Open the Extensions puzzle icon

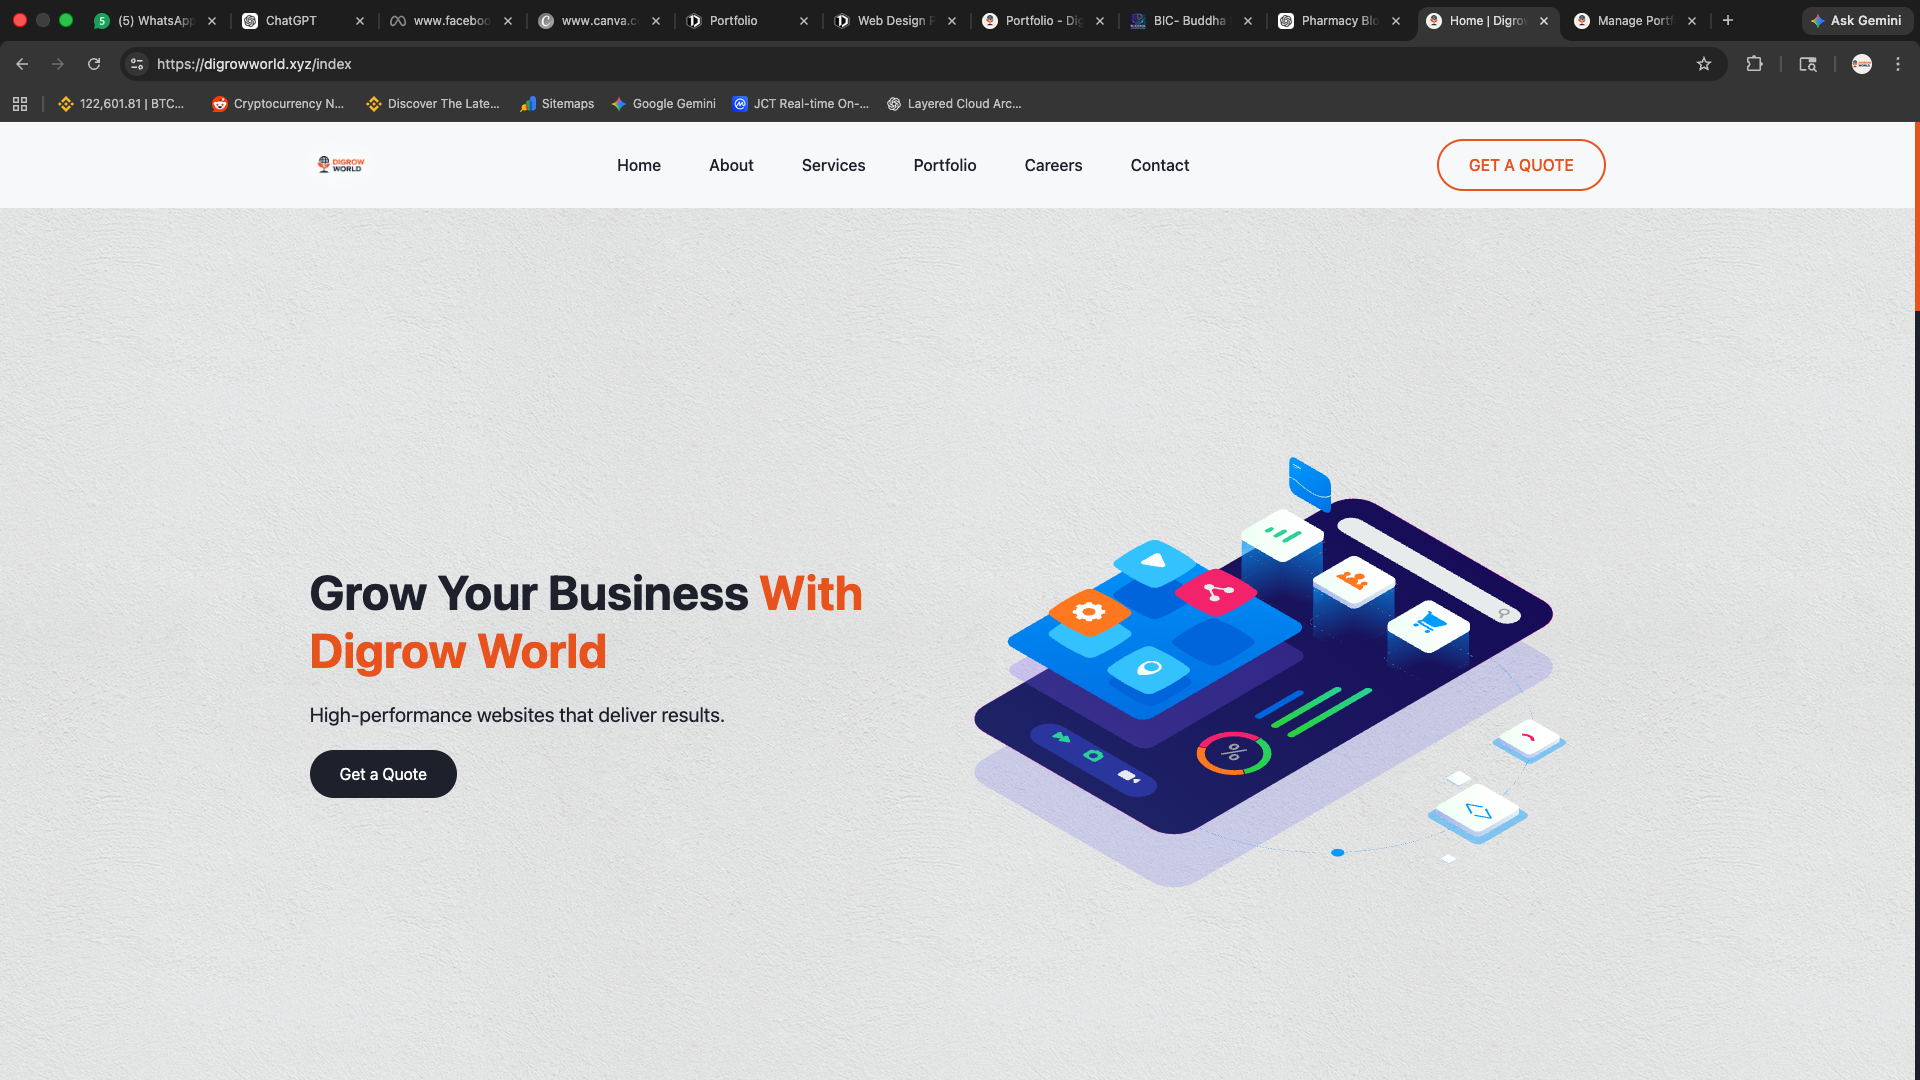[x=1754, y=64]
